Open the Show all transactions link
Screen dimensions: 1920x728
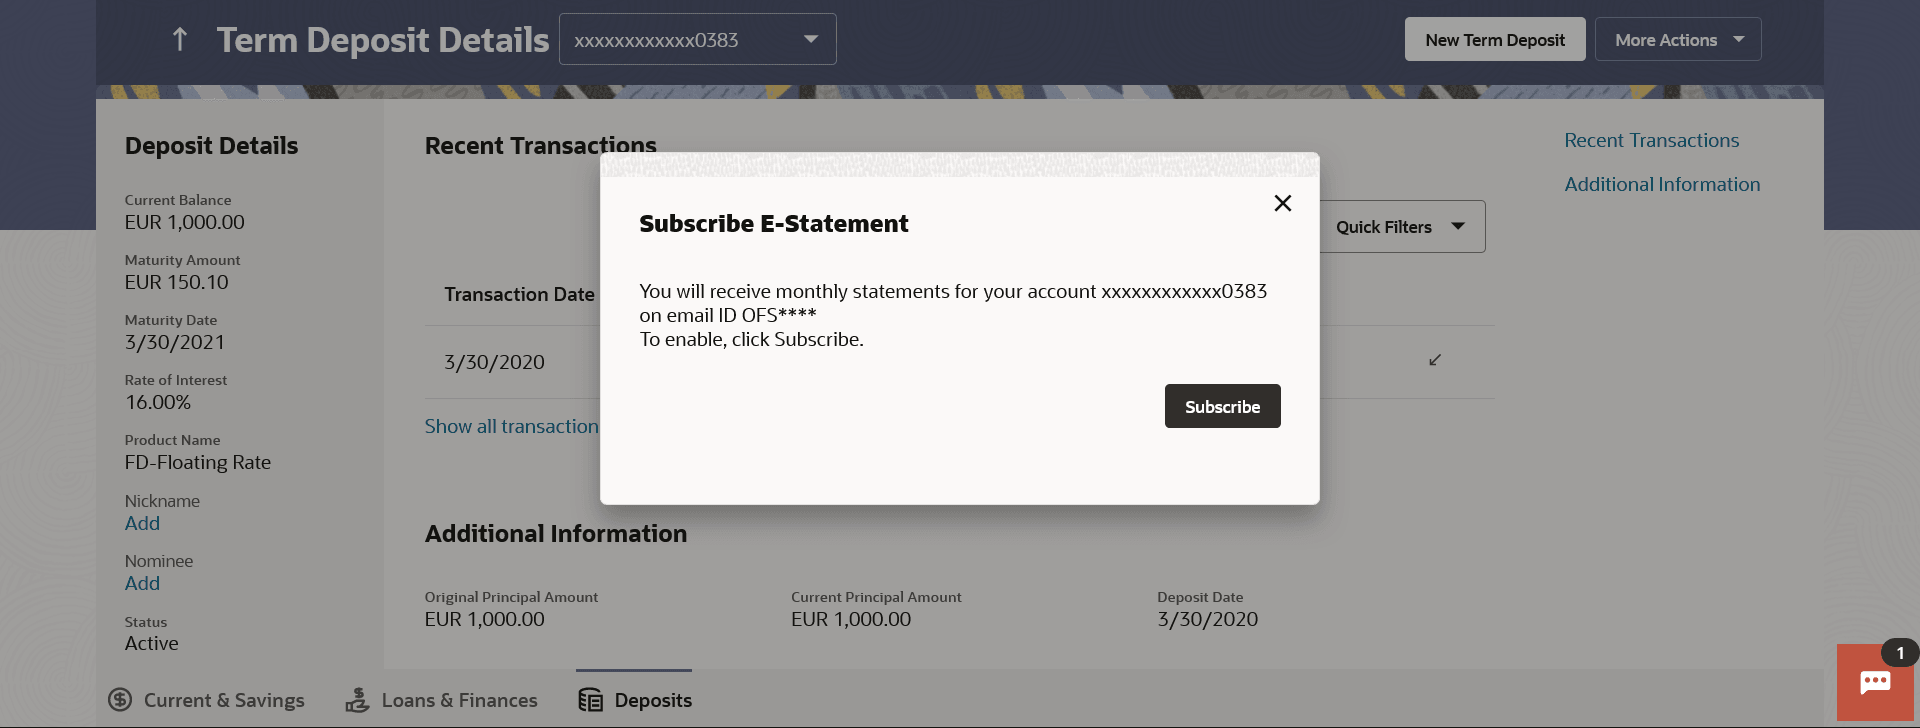pos(511,426)
